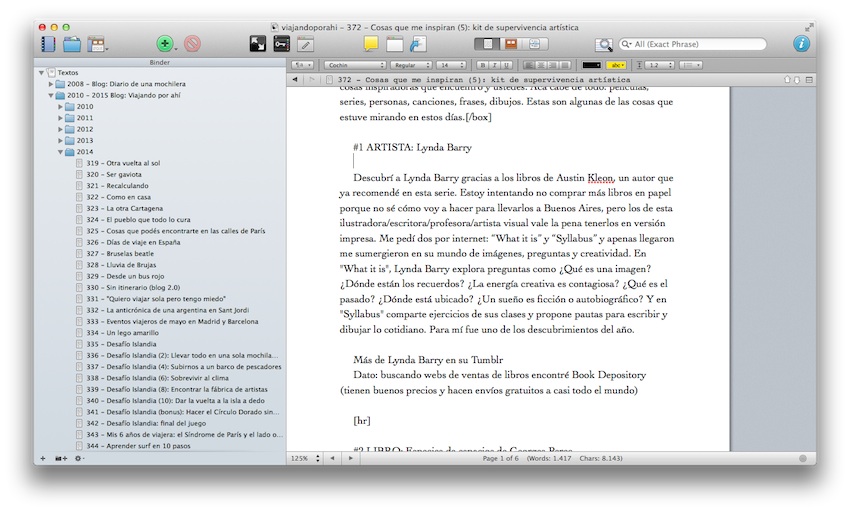Open full screen Composition Mode
The width and height of the screenshot is (850, 512).
(x=257, y=44)
